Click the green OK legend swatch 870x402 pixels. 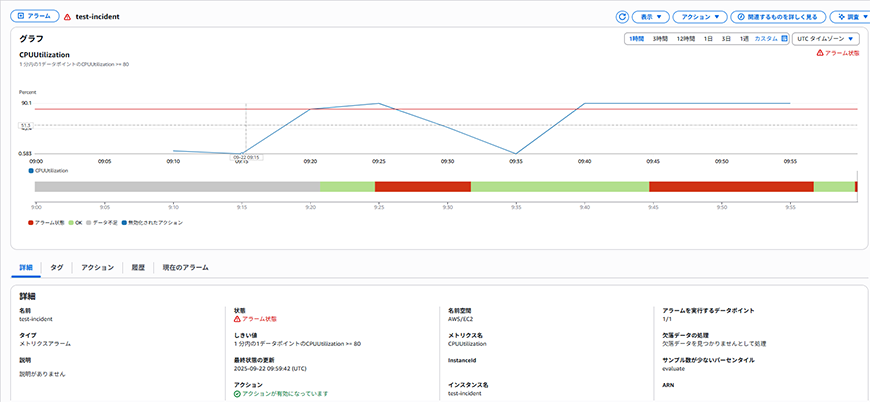coord(71,222)
